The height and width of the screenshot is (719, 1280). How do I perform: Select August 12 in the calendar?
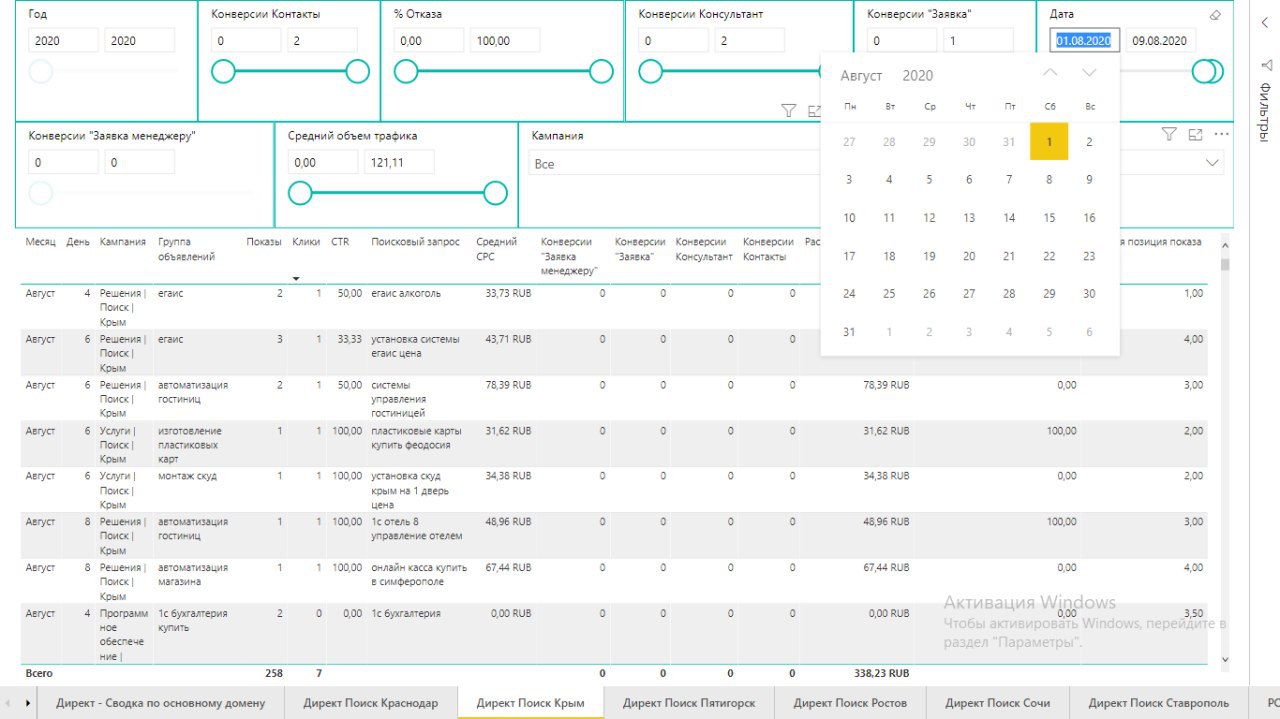pyautogui.click(x=929, y=218)
